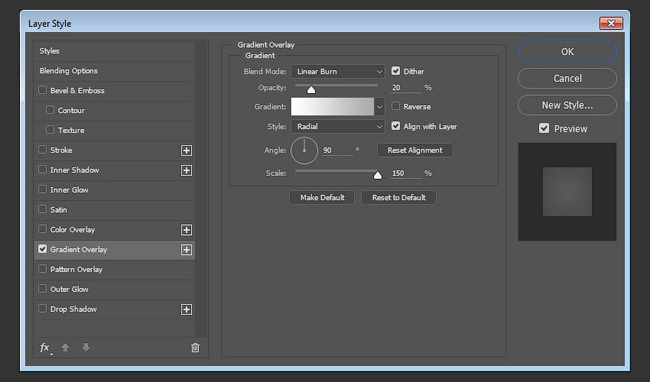
Task: Enable the Outer Glow checkbox
Action: 42,289
